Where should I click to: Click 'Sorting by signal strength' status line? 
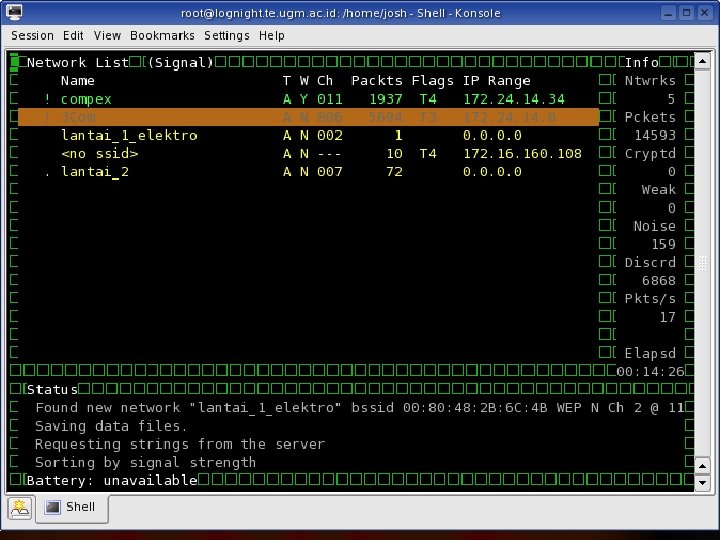click(146, 462)
